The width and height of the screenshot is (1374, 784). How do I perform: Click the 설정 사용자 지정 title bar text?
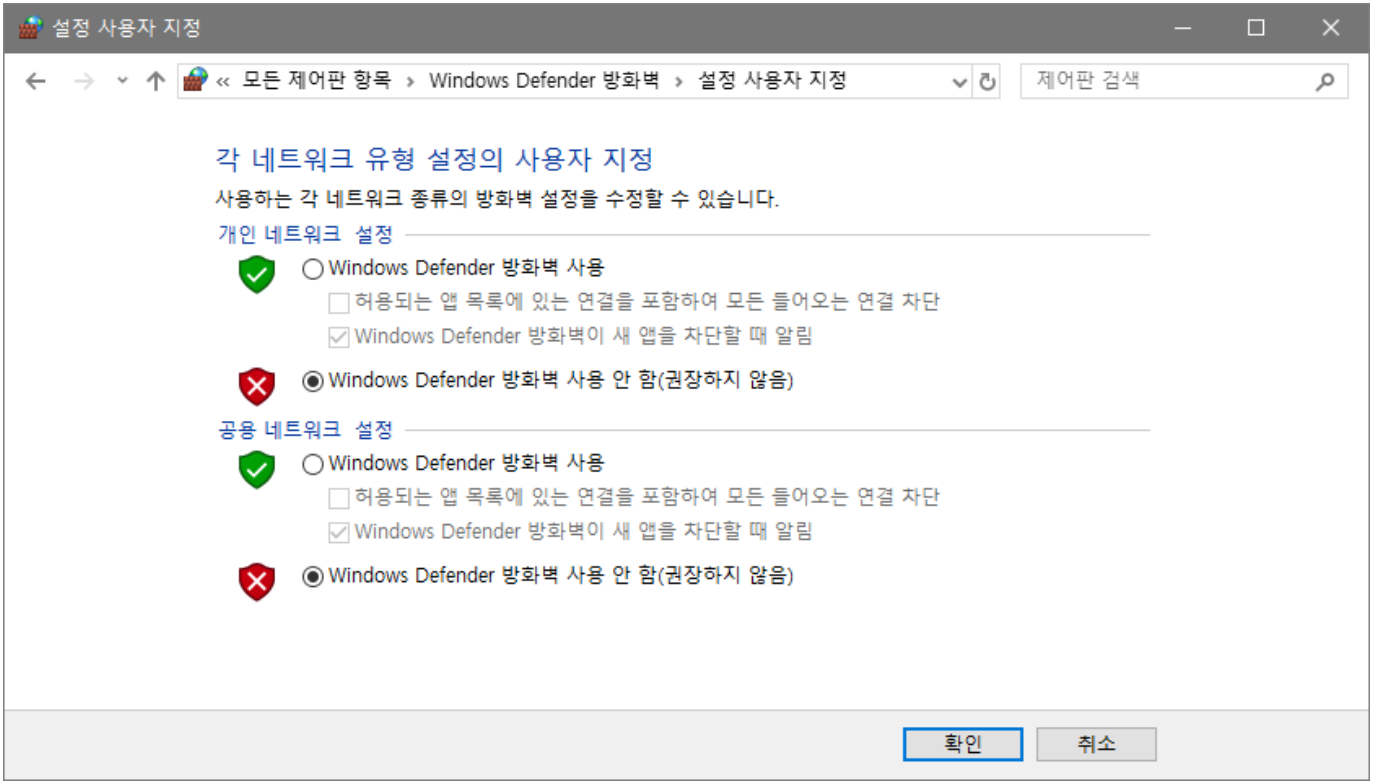tap(125, 28)
